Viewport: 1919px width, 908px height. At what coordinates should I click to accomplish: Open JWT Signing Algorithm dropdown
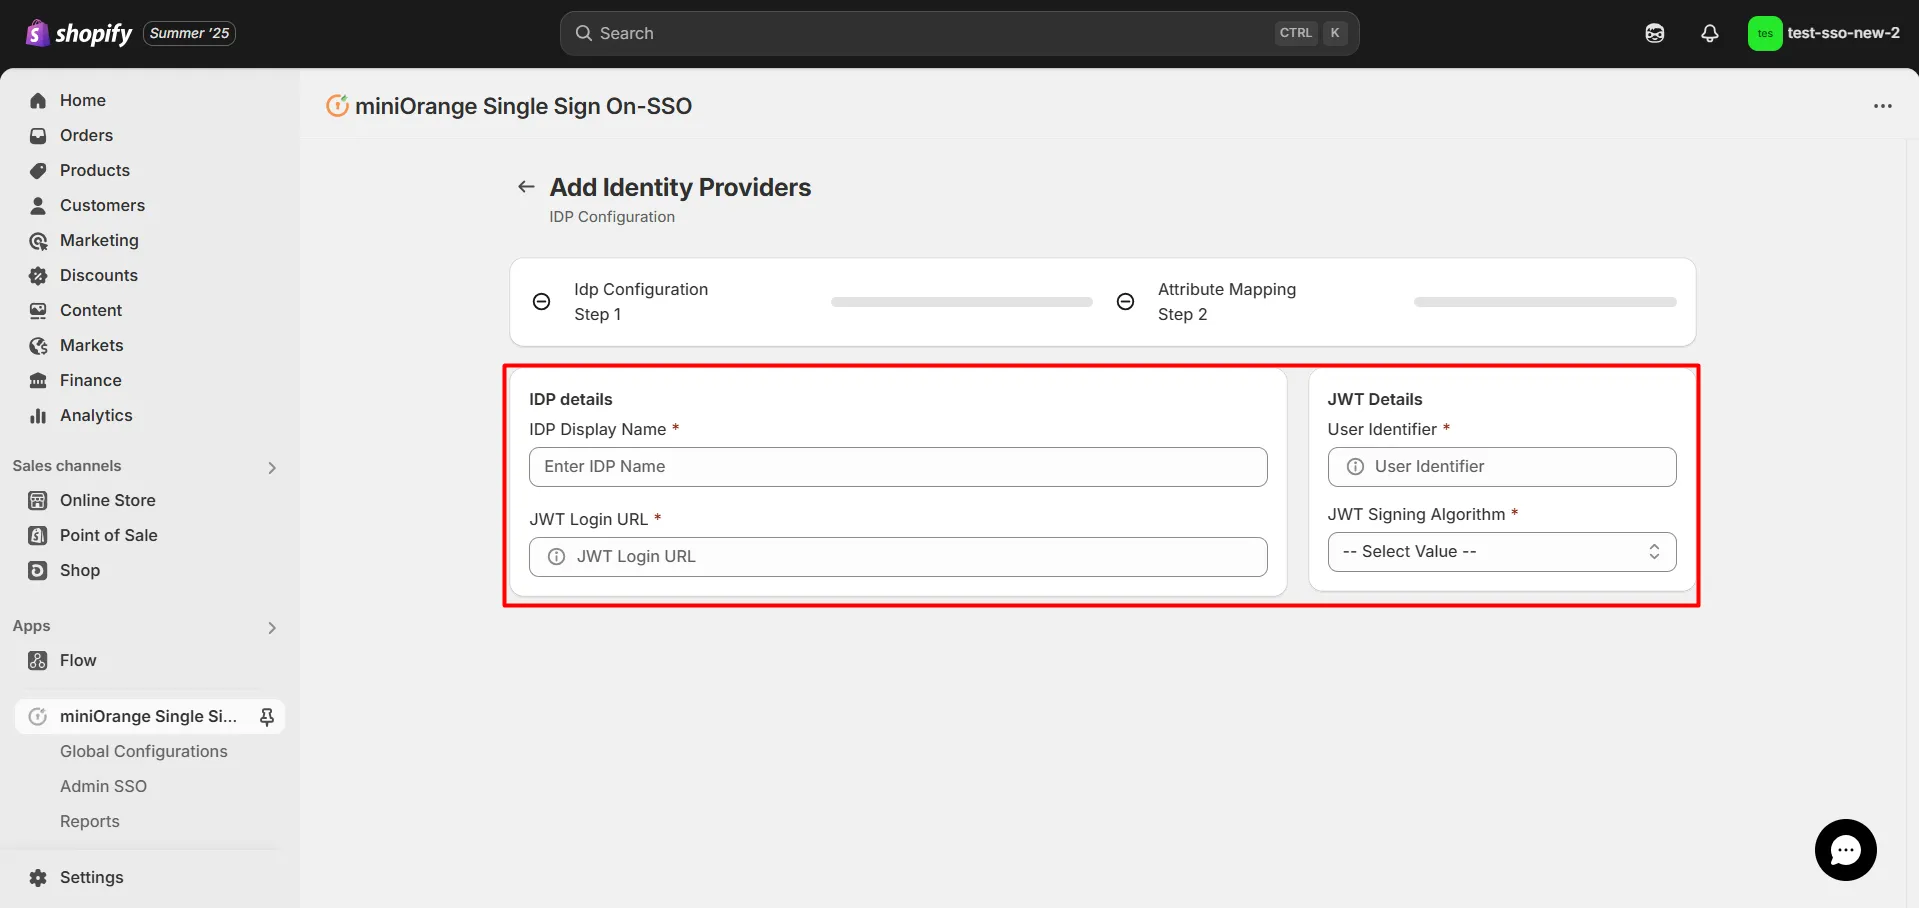pos(1501,552)
